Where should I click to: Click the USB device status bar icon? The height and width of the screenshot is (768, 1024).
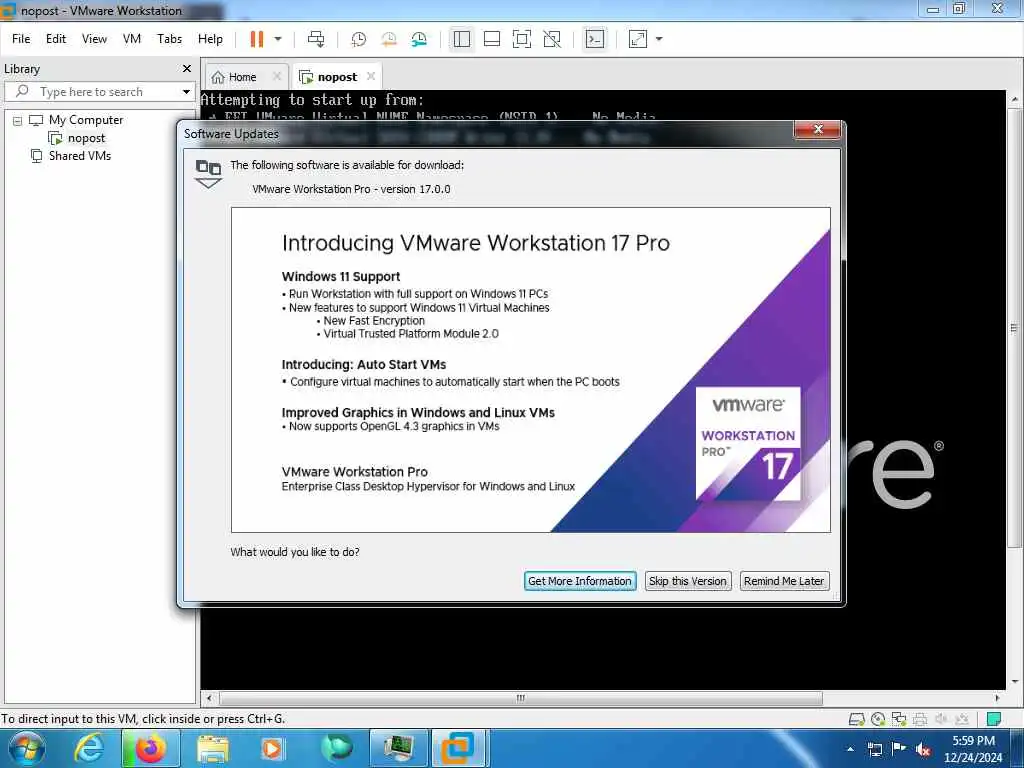pos(961,719)
